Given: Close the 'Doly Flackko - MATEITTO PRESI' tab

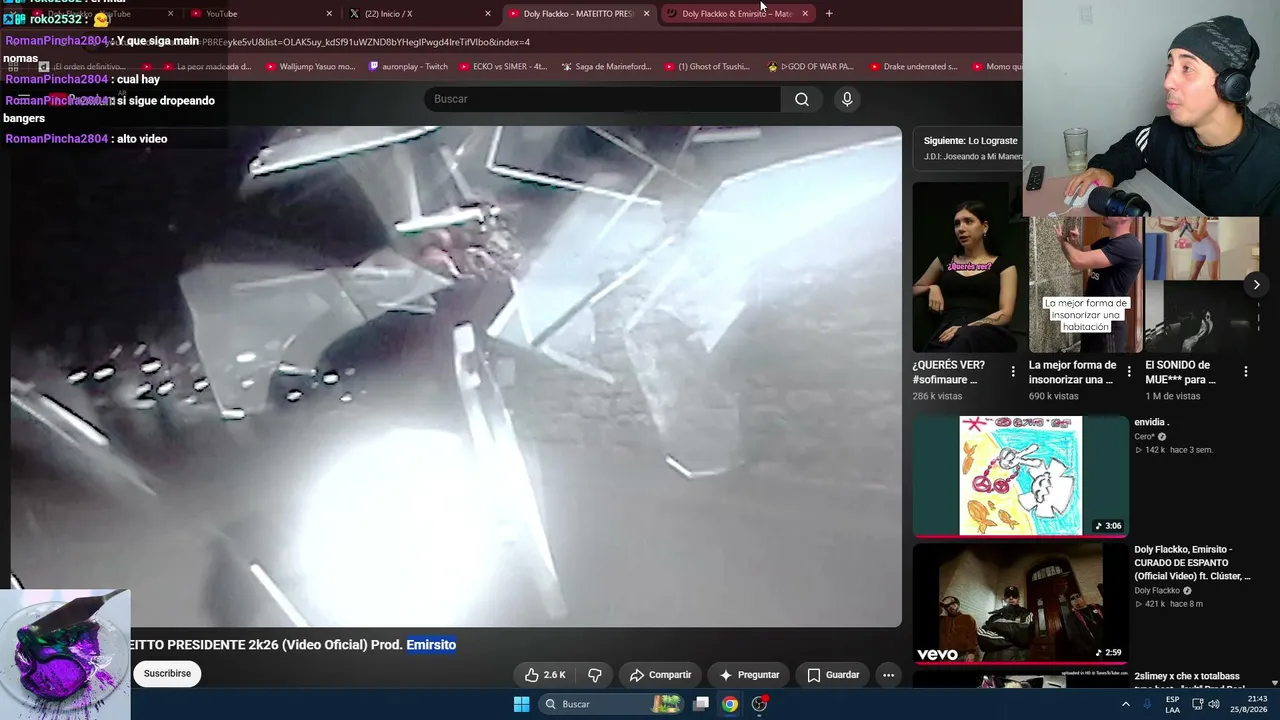Looking at the screenshot, I should pos(646,14).
